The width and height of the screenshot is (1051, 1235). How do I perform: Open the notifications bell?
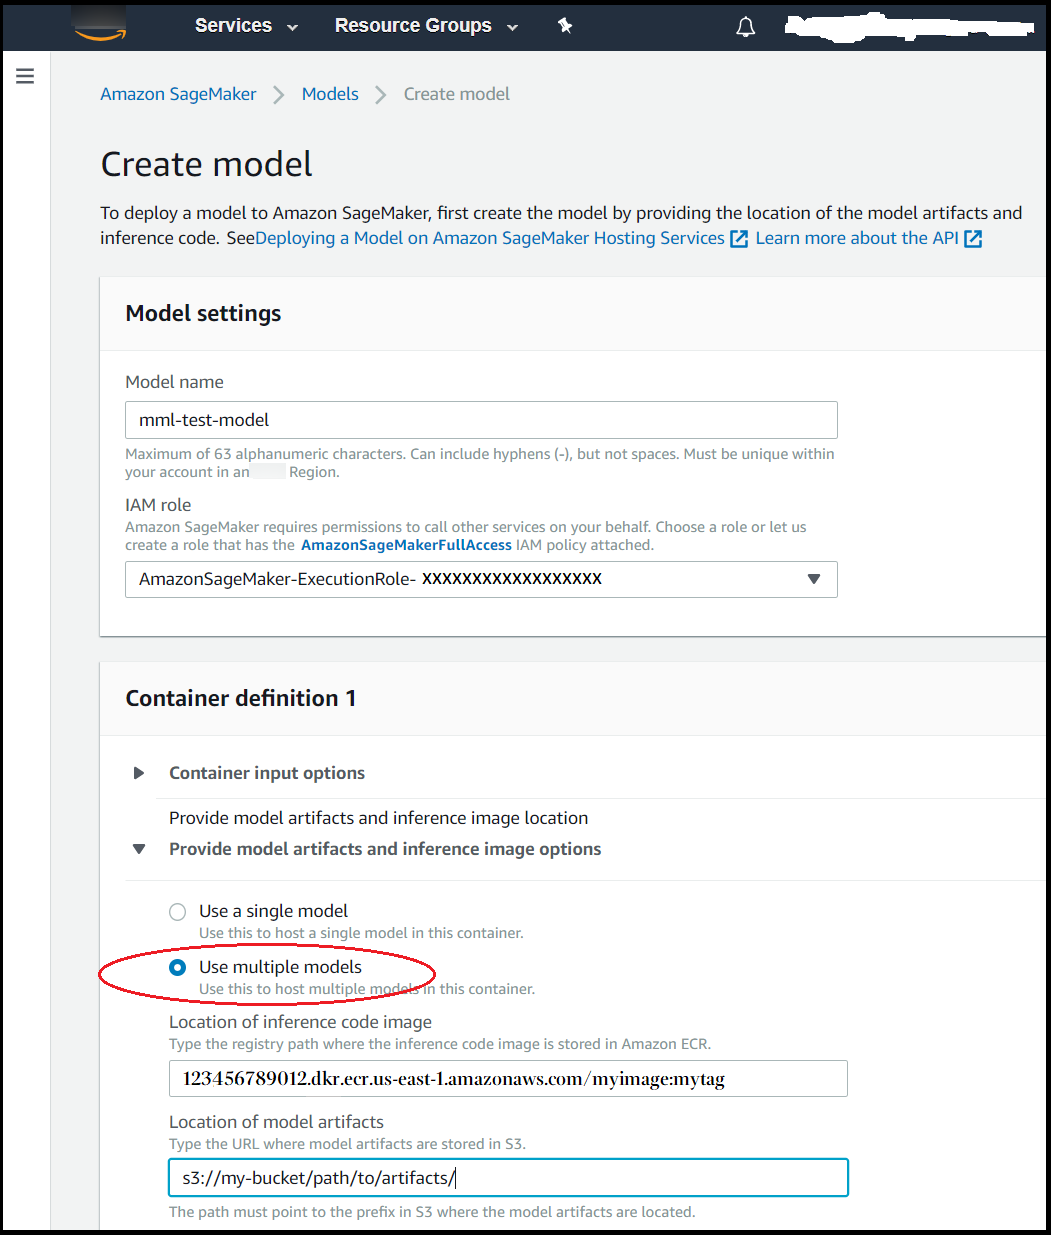745,27
